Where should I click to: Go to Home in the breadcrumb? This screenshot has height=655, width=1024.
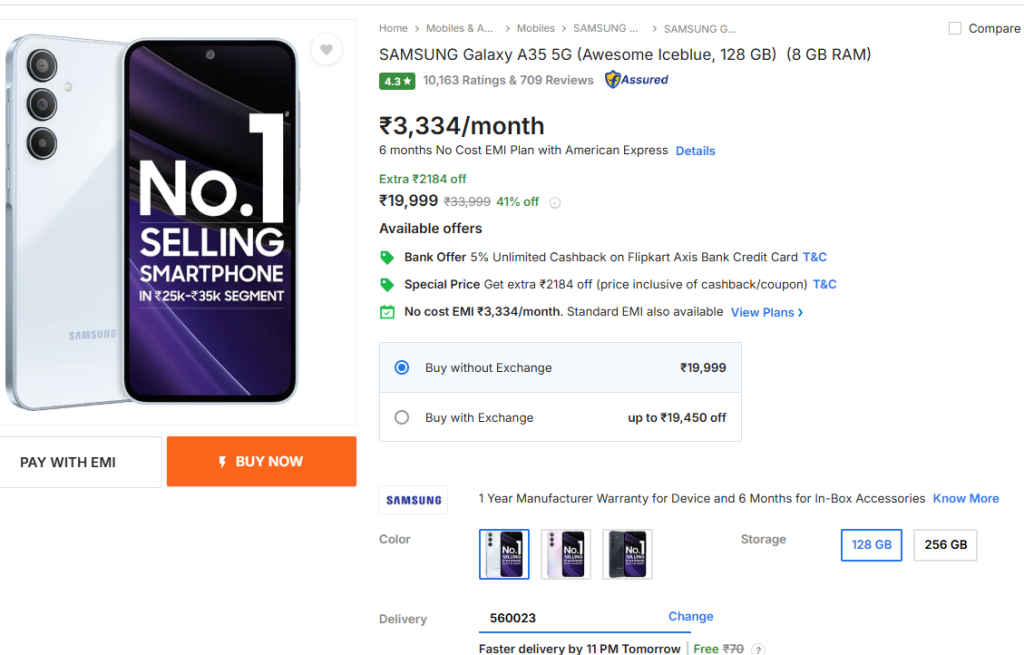[393, 28]
